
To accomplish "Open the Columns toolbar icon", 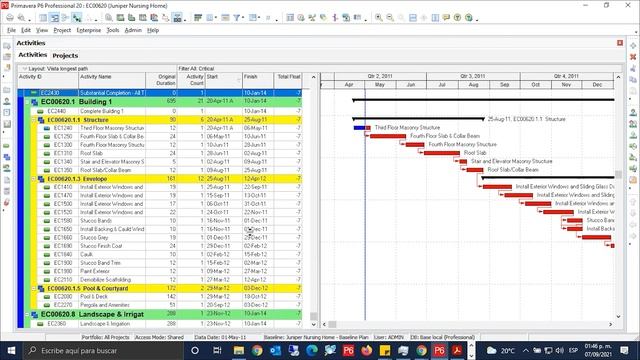I will pos(210,18).
